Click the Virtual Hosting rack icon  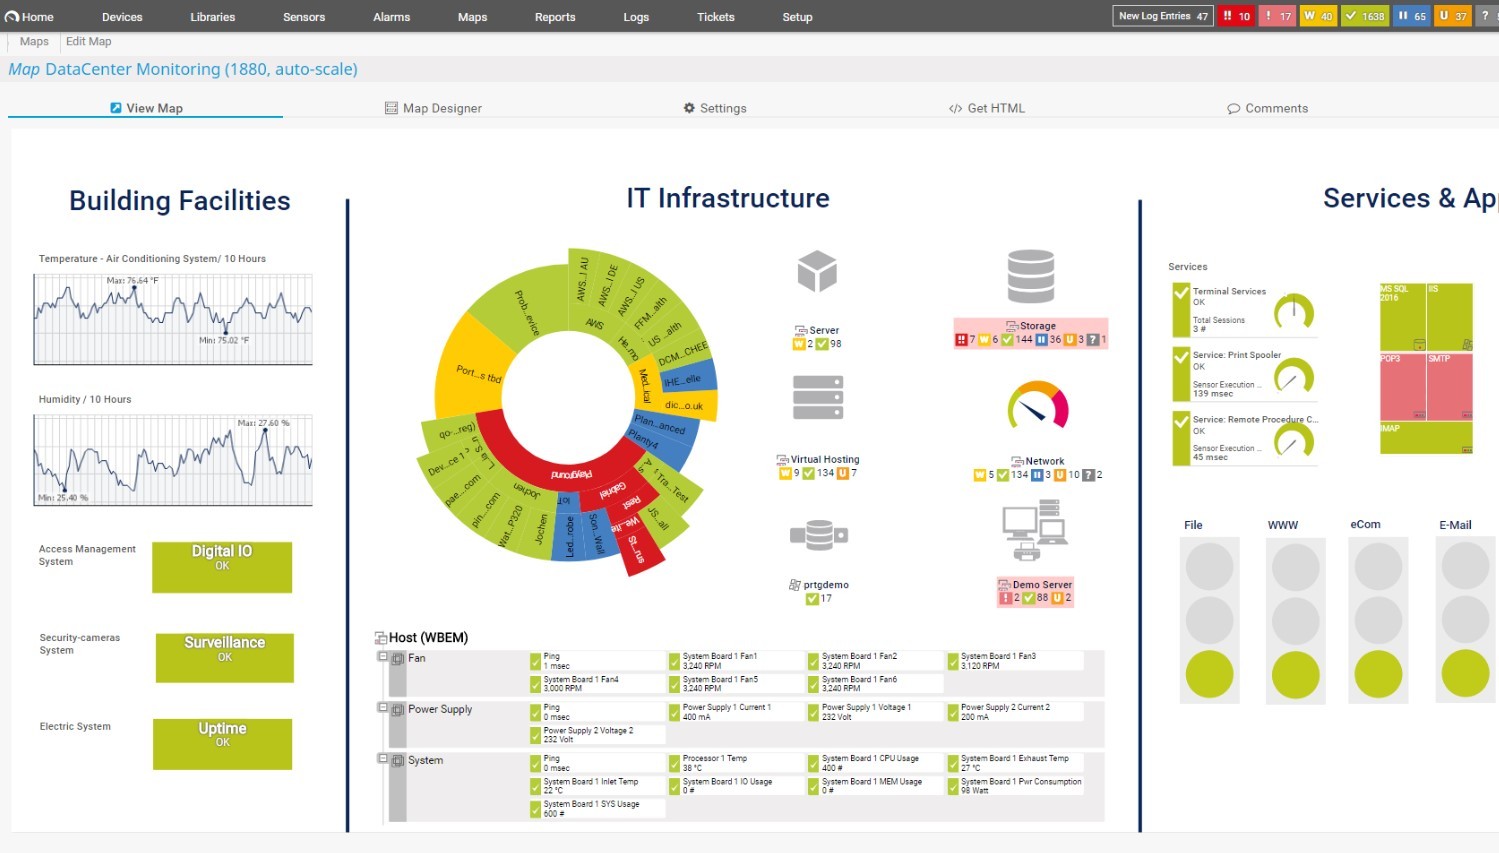click(817, 397)
